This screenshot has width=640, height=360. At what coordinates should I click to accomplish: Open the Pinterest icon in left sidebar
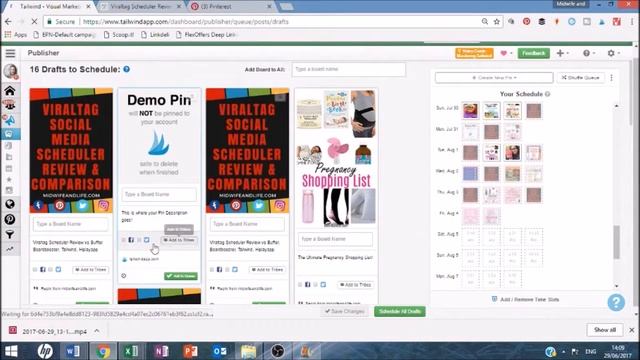point(10,219)
